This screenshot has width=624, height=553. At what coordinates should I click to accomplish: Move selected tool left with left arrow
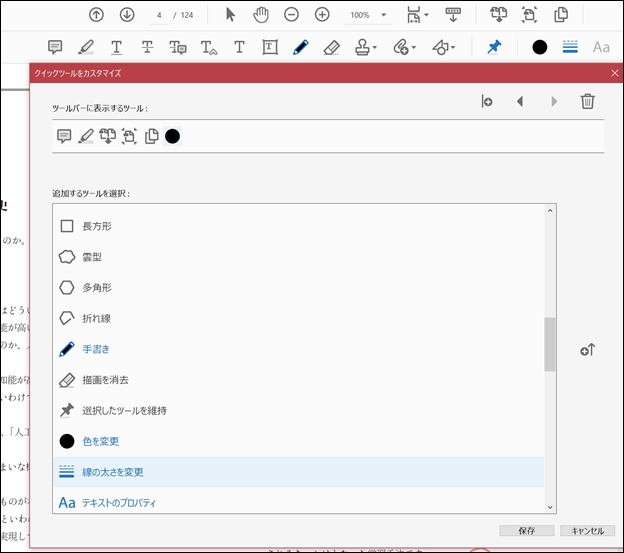point(520,101)
